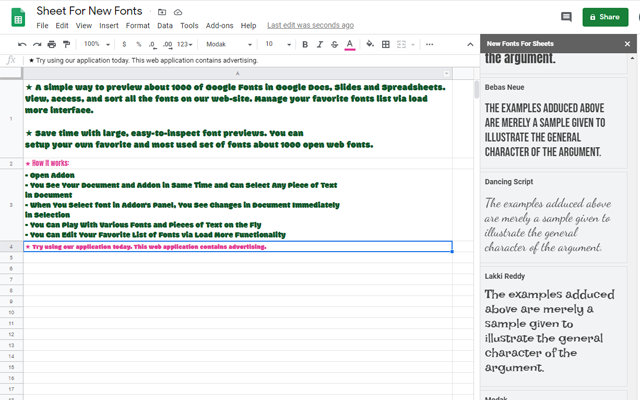640x400 pixels.
Task: Decrease decimal places
Action: (152, 44)
